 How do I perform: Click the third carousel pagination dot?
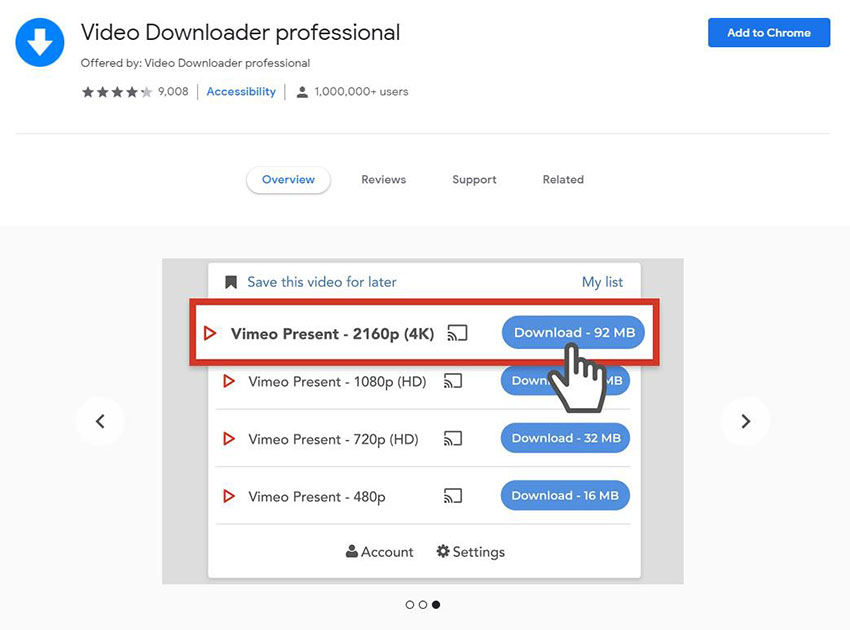[434, 604]
